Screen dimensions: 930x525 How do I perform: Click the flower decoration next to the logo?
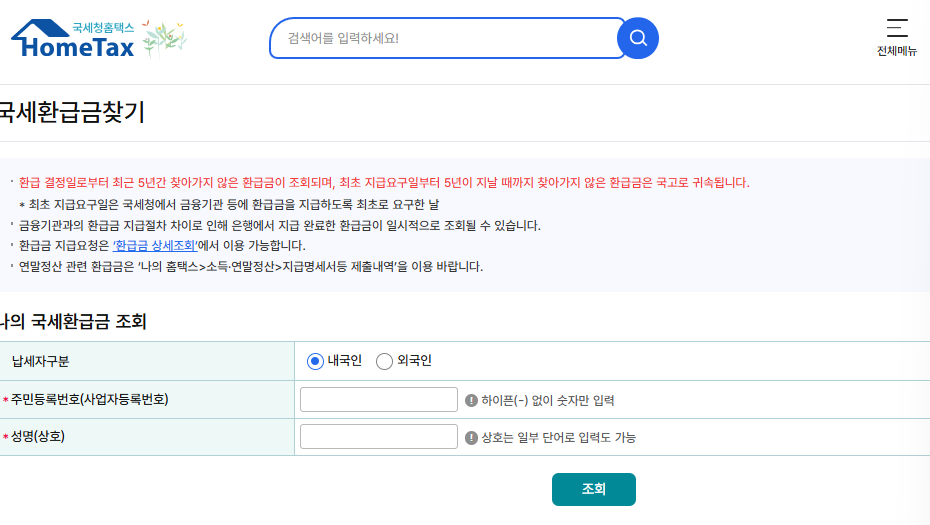pyautogui.click(x=164, y=39)
